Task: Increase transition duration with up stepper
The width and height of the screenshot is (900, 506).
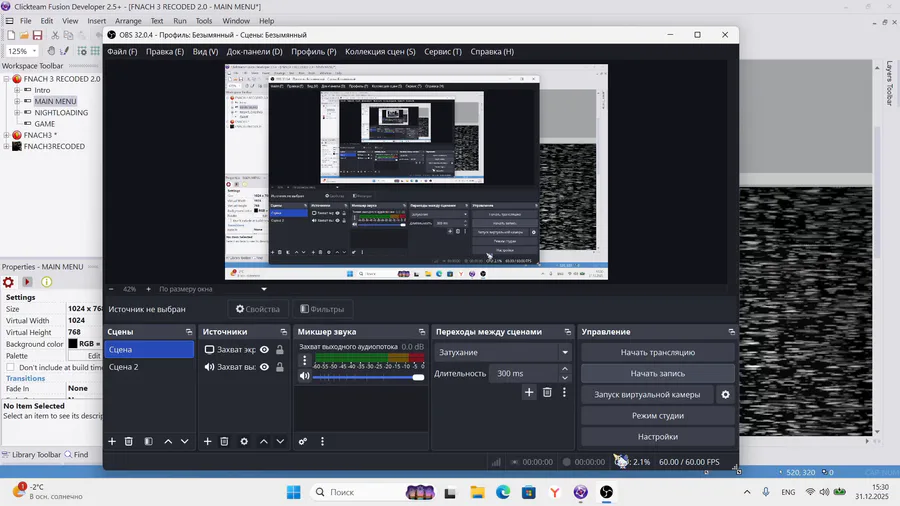Action: click(565, 369)
